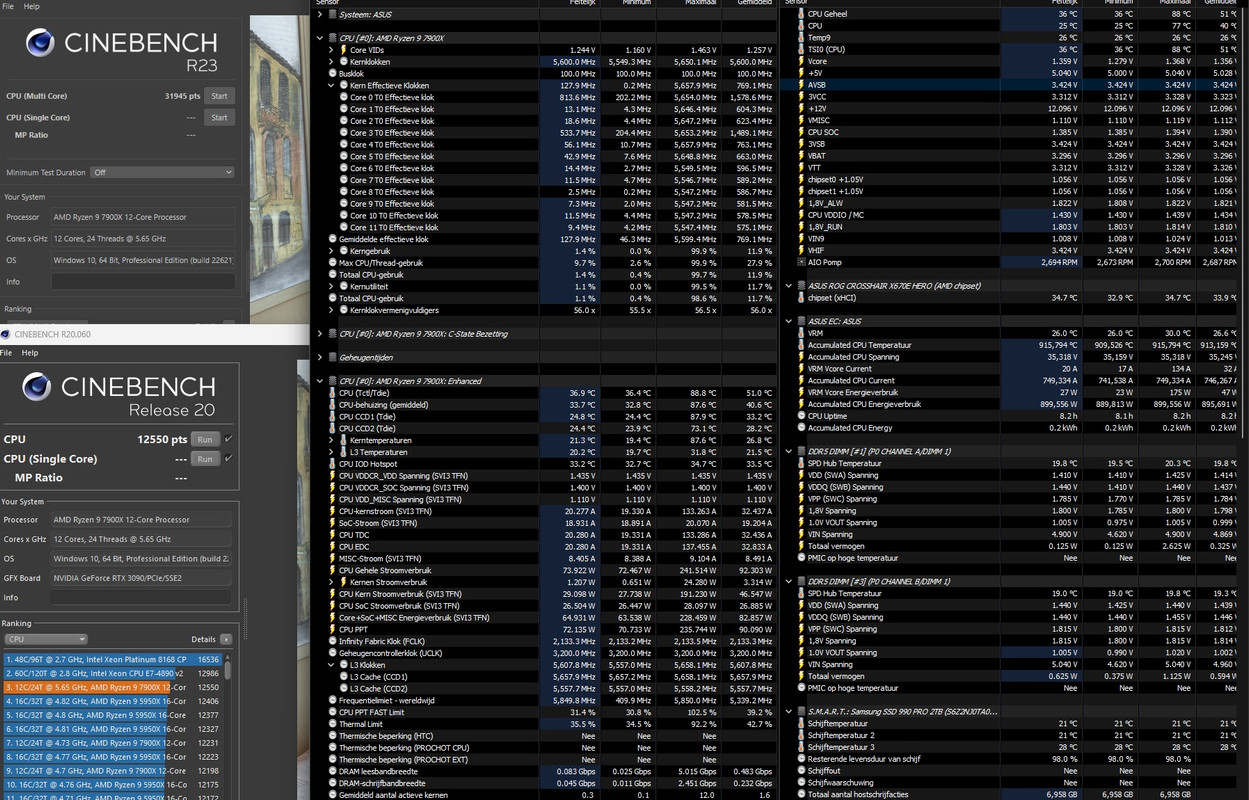Click the Gemiddelde effectieve klok icon
Viewport: 1249px width, 800px height.
pyautogui.click(x=332, y=240)
